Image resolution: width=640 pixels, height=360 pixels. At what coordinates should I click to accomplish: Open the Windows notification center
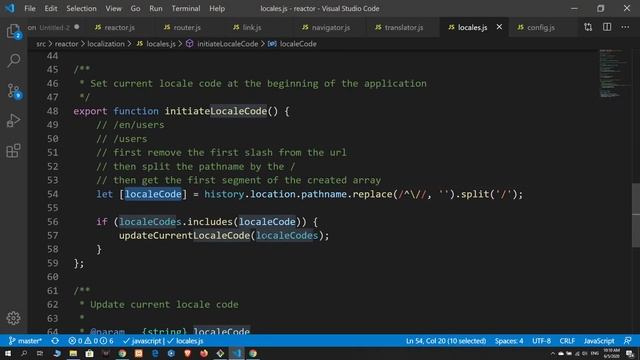coord(630,353)
